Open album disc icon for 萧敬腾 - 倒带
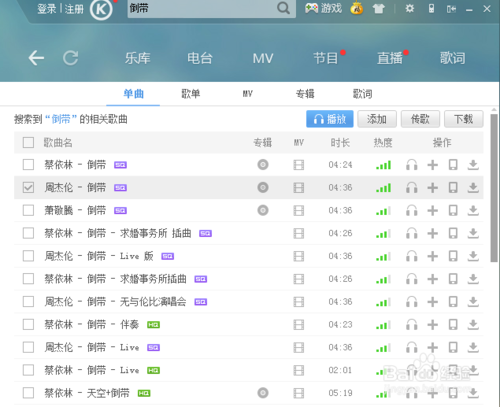The height and width of the screenshot is (407, 500). 263,210
